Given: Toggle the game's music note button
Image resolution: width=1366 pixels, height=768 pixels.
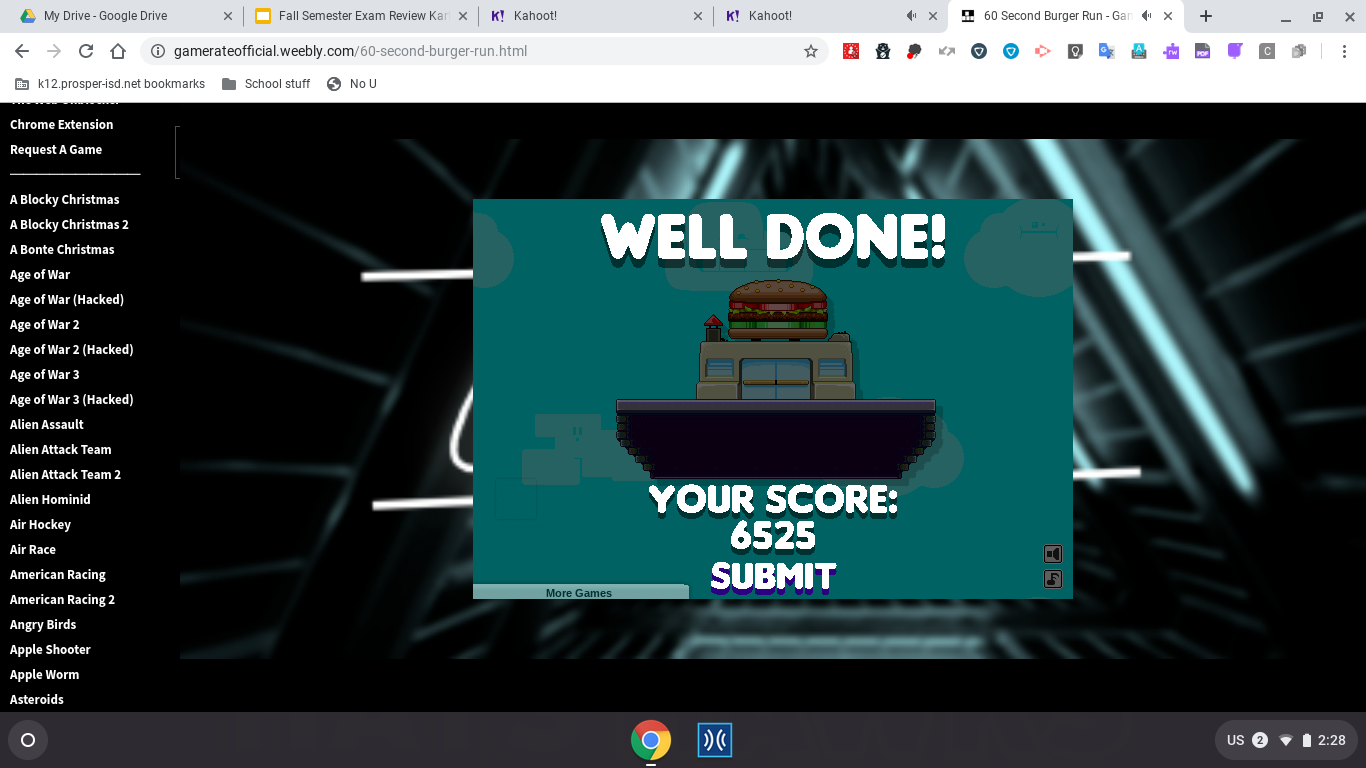Looking at the screenshot, I should tap(1052, 579).
